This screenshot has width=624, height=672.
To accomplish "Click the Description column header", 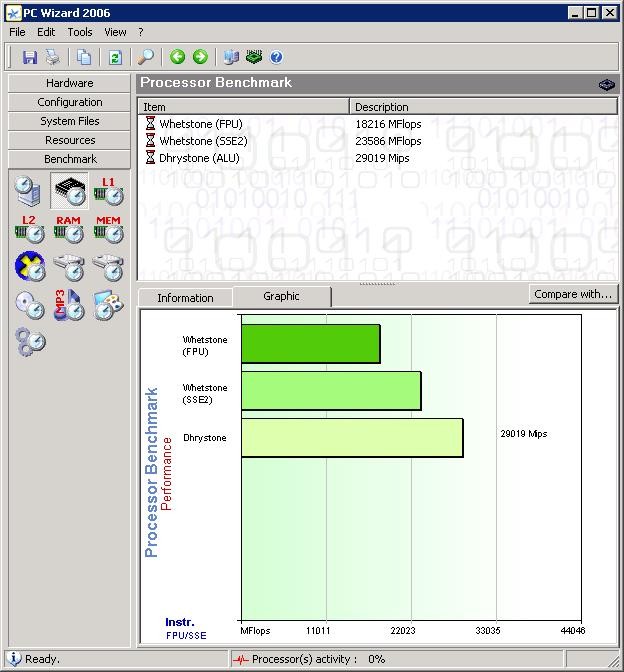I will (483, 107).
